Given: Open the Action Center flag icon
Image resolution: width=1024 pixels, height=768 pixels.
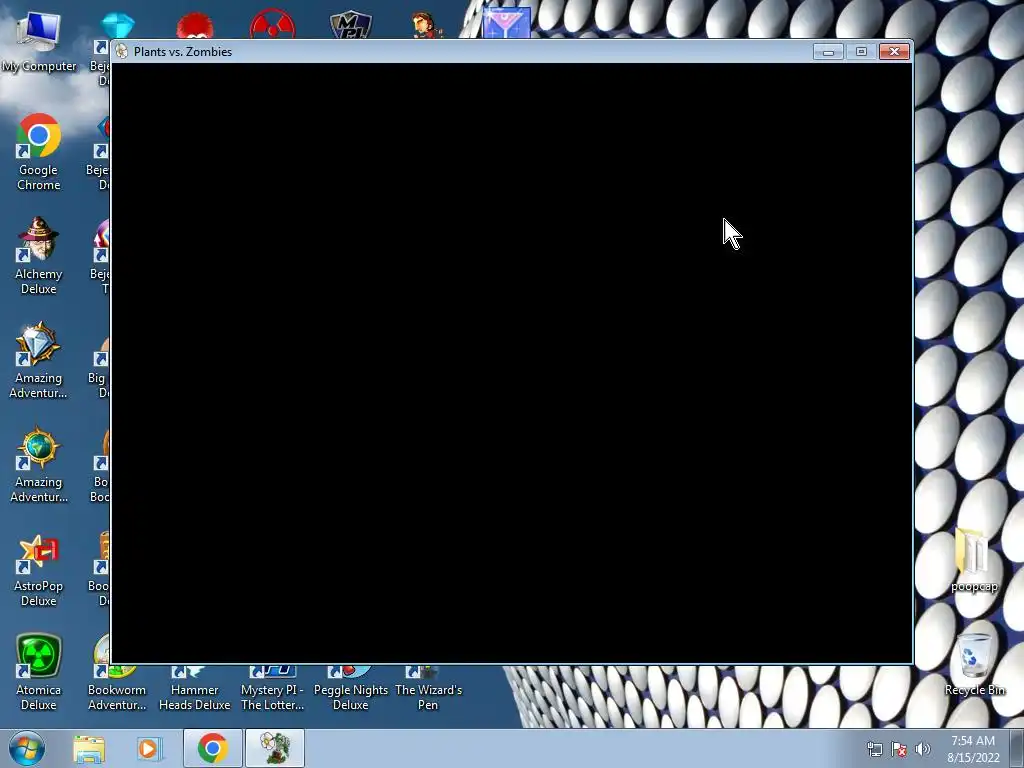Looking at the screenshot, I should coord(899,749).
